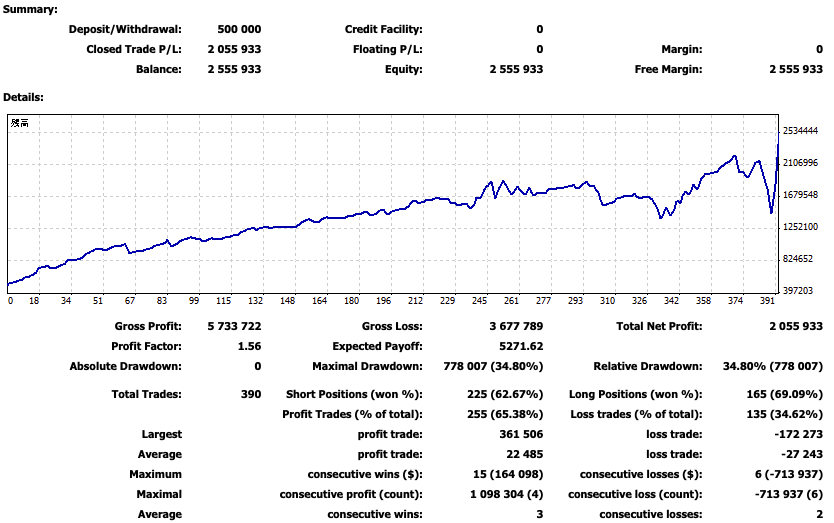Click the 2534444 y-axis label on chart
Screen dimensions: 834x523
pos(802,131)
